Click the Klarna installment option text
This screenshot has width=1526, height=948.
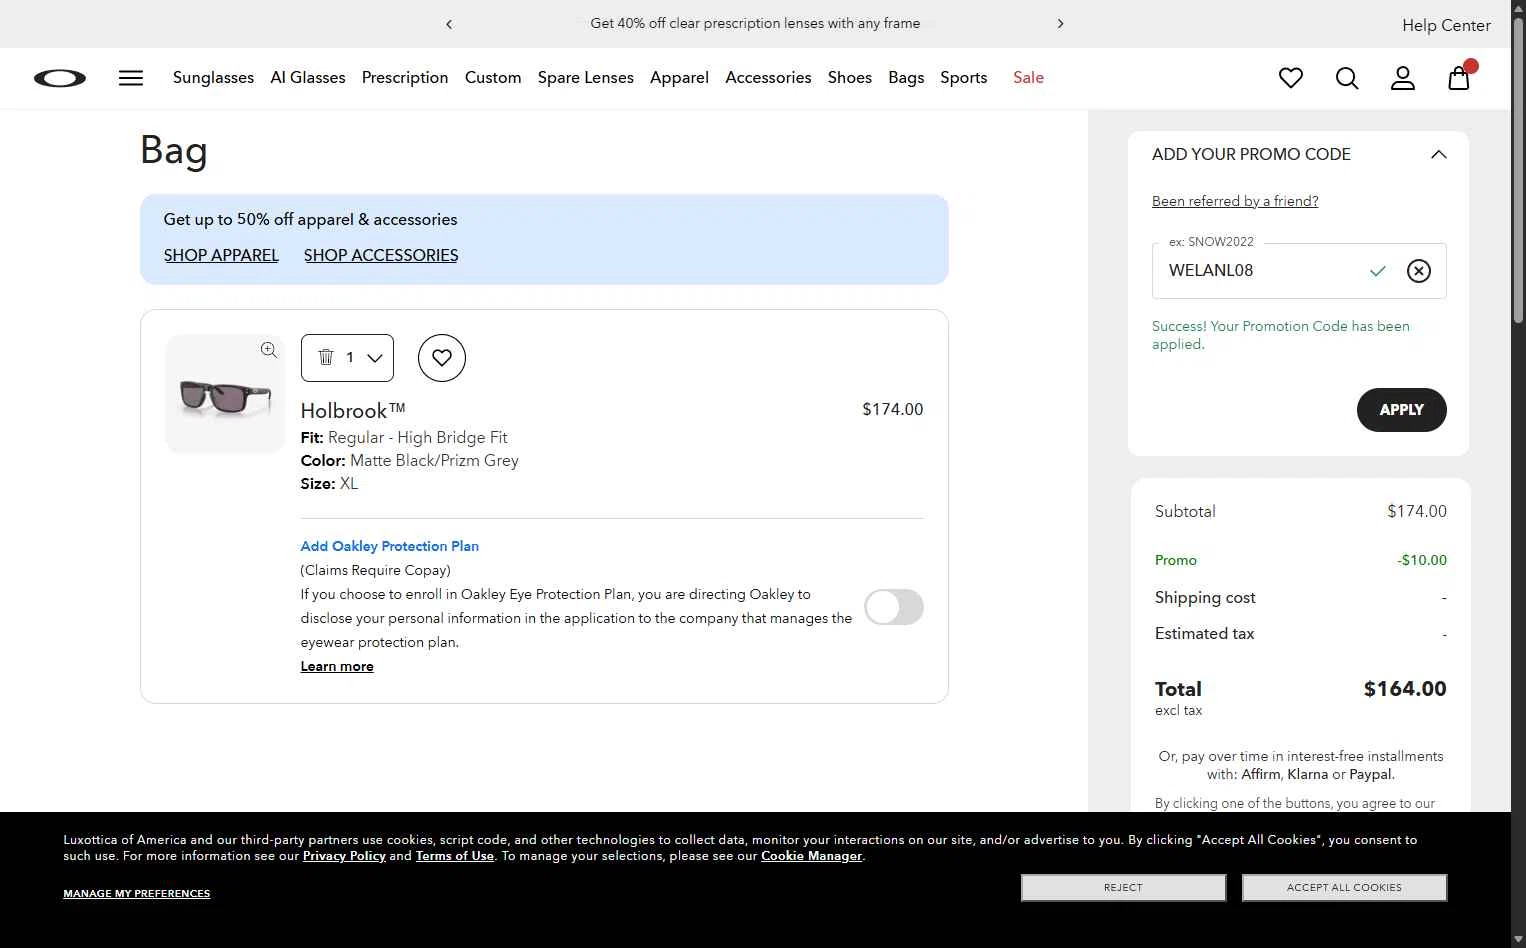pyautogui.click(x=1307, y=774)
